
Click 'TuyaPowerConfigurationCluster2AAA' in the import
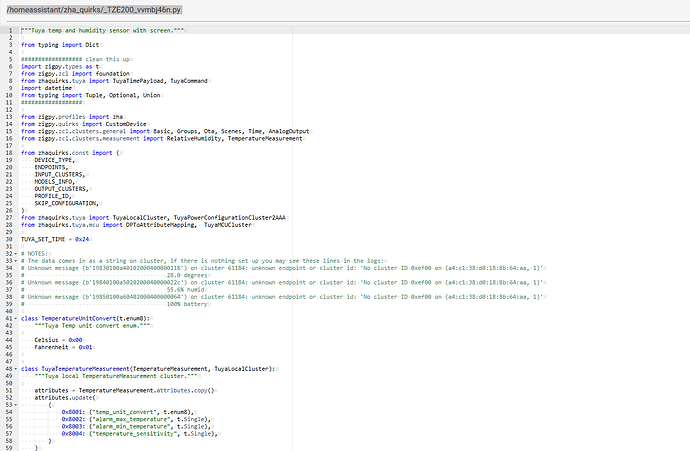point(230,218)
